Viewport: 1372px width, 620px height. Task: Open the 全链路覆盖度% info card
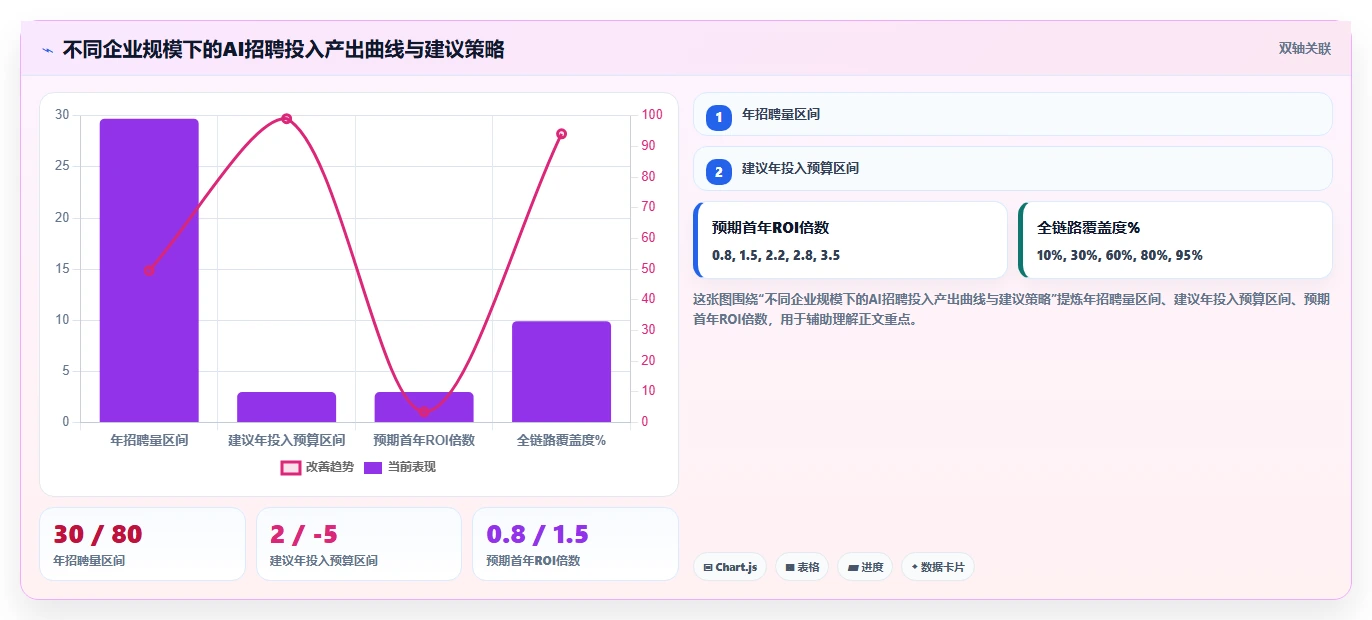click(1175, 240)
